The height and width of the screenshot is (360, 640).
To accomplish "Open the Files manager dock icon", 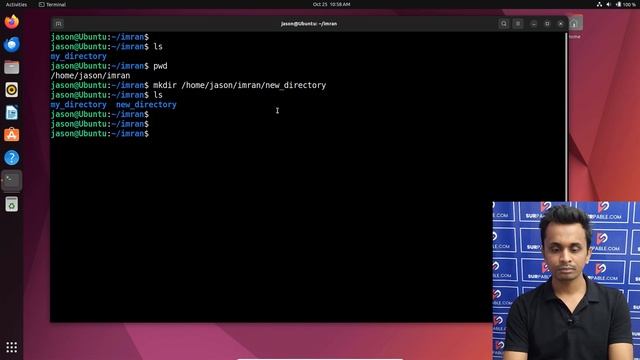I will (x=11, y=67).
